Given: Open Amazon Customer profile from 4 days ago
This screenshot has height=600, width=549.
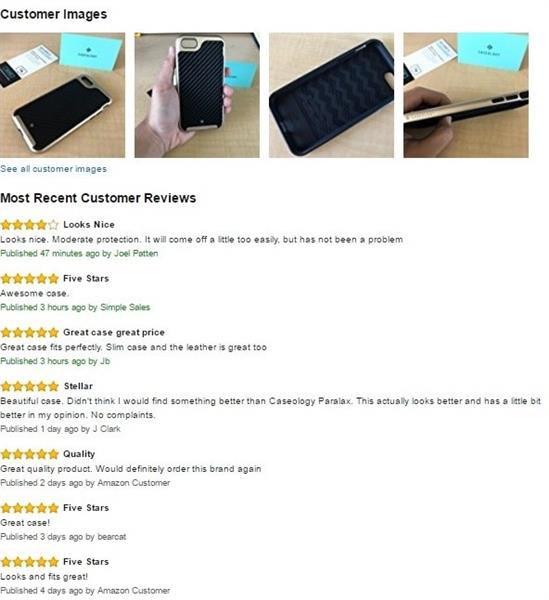Looking at the screenshot, I should [x=134, y=591].
